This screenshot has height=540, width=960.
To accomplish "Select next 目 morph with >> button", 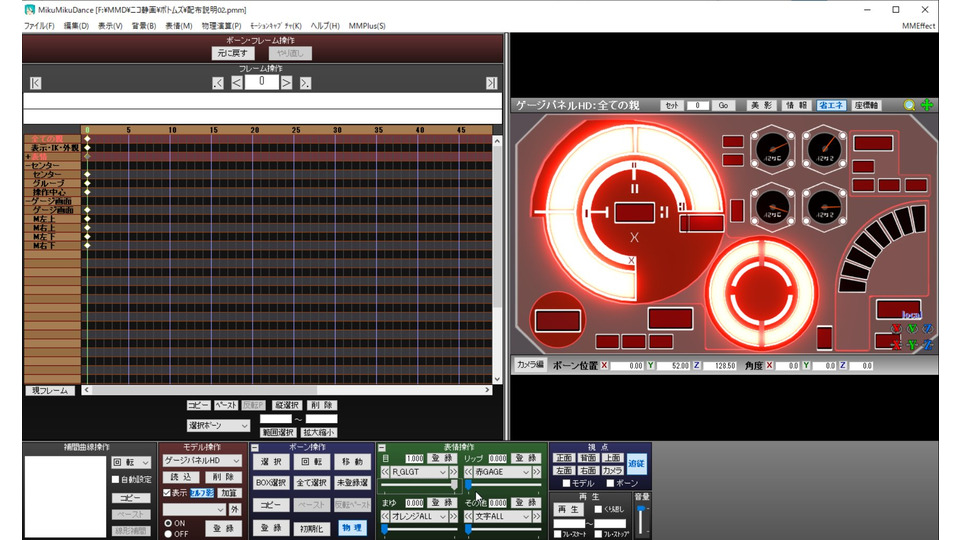I will (453, 472).
